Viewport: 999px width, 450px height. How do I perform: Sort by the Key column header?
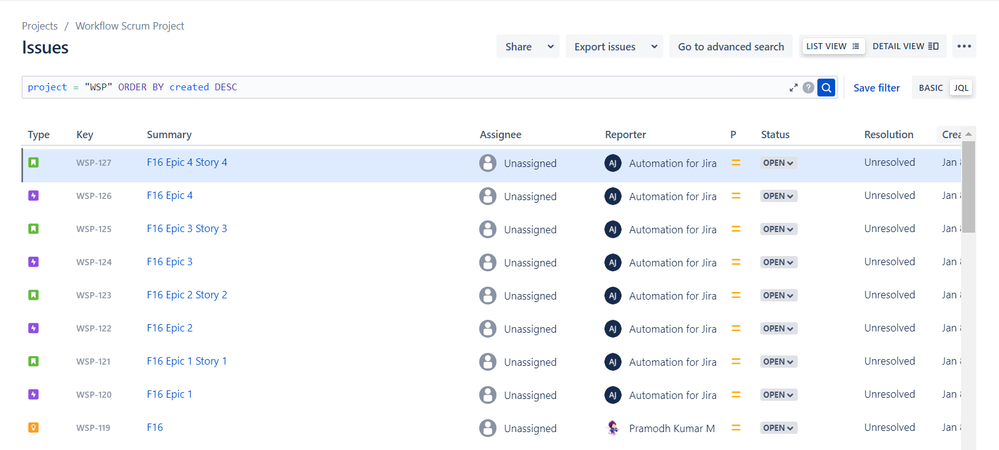pos(84,134)
